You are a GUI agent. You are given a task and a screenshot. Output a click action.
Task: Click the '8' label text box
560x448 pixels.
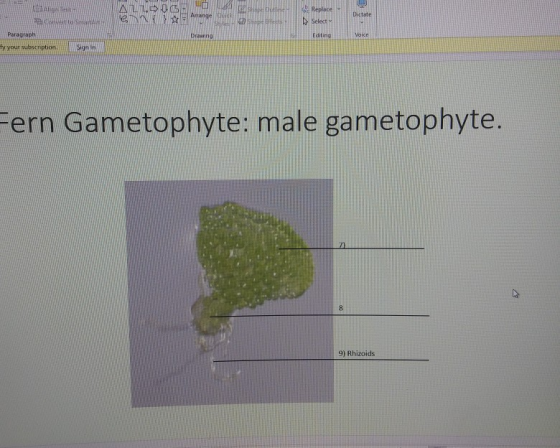pyautogui.click(x=341, y=308)
